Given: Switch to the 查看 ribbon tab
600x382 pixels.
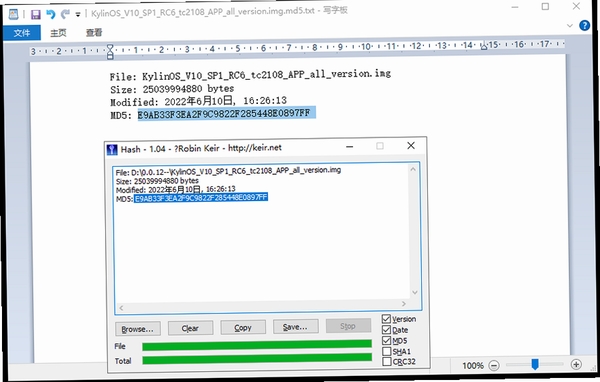Looking at the screenshot, I should click(94, 33).
